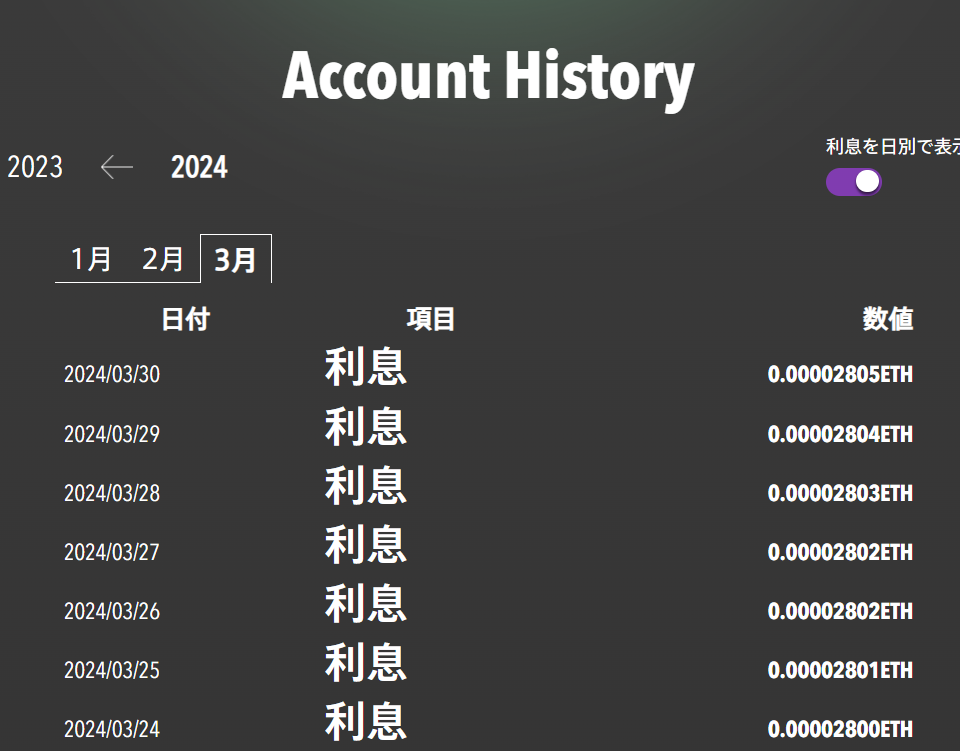Screen dimensions: 960x751
Task: Switch to the 1月 tab
Action: point(91,259)
